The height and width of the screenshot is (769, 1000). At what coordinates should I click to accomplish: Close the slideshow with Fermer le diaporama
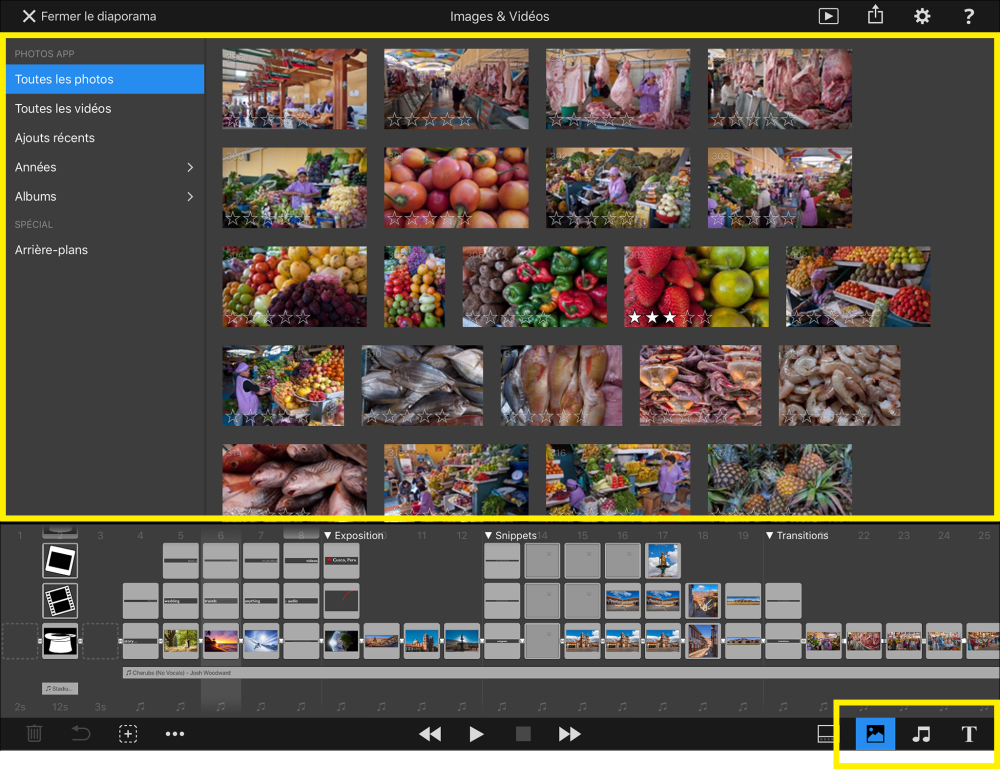point(89,16)
